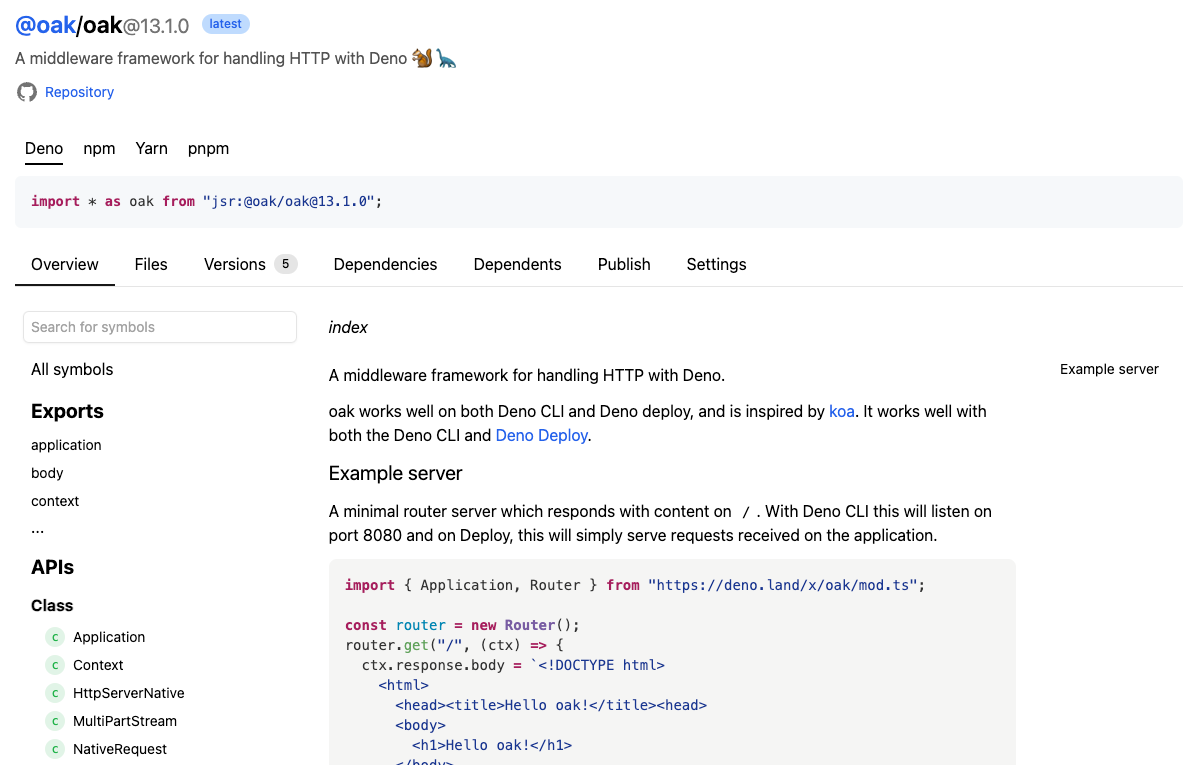
Task: Switch to the Yarn install tab
Action: [151, 148]
